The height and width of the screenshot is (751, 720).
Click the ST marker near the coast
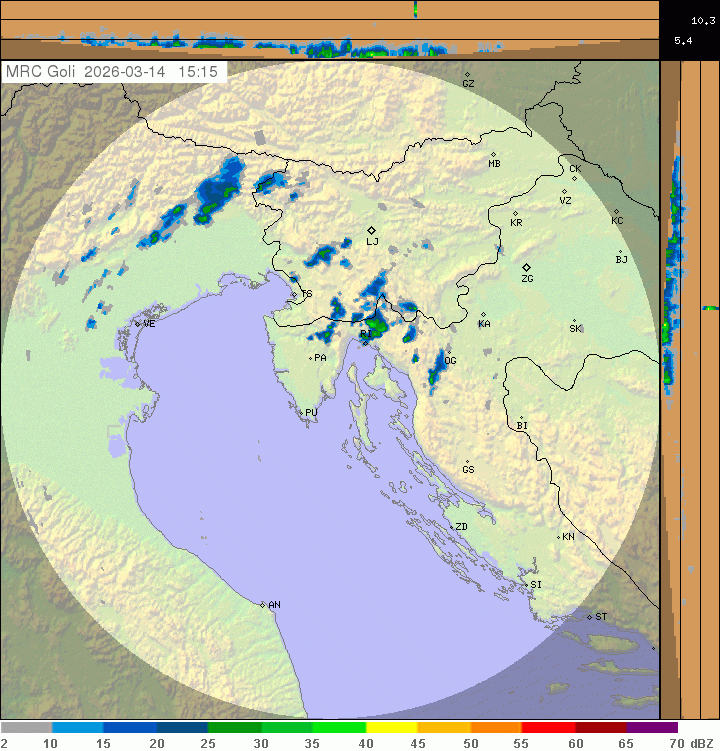(590, 616)
